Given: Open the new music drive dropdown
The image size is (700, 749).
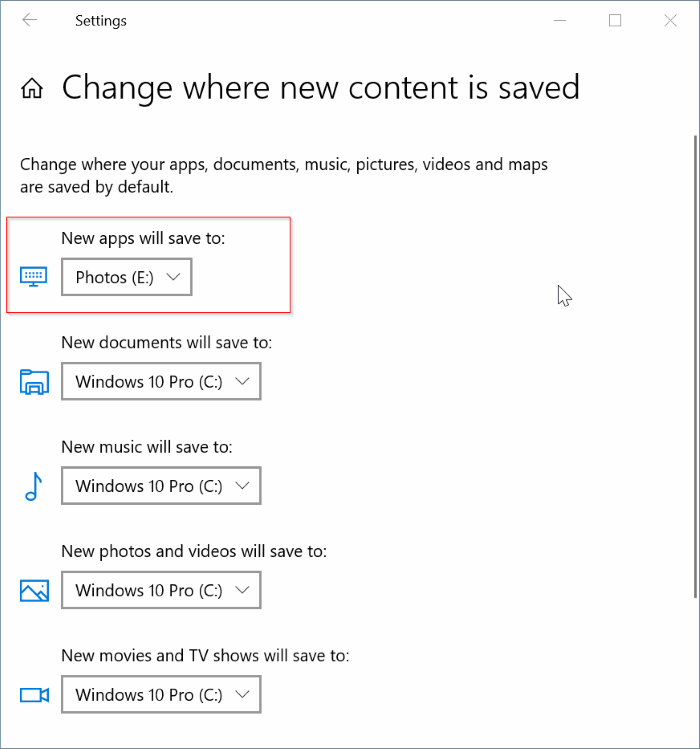Looking at the screenshot, I should point(161,486).
